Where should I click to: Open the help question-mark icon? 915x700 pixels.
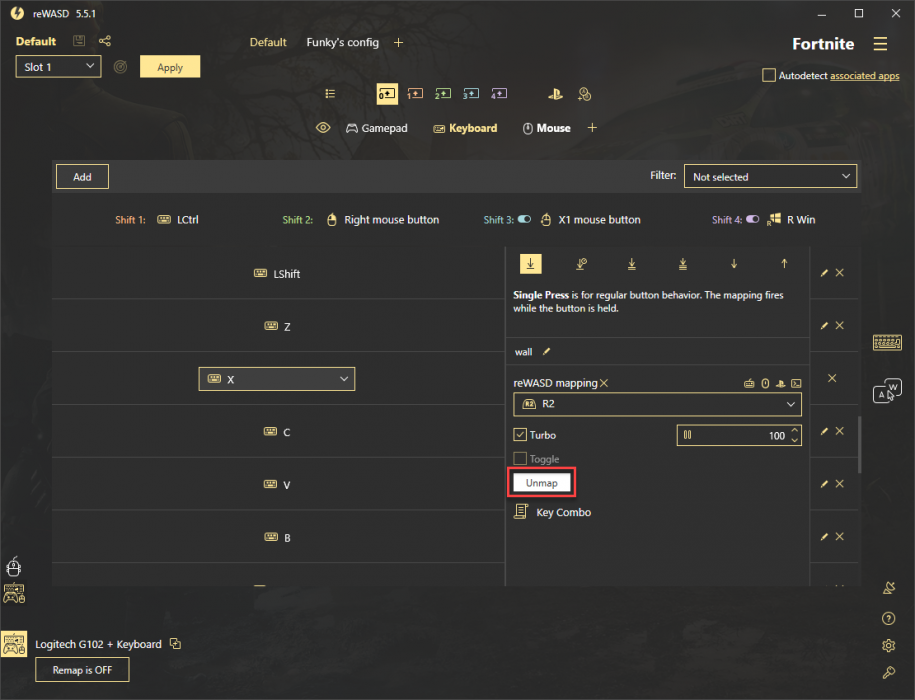[x=889, y=618]
